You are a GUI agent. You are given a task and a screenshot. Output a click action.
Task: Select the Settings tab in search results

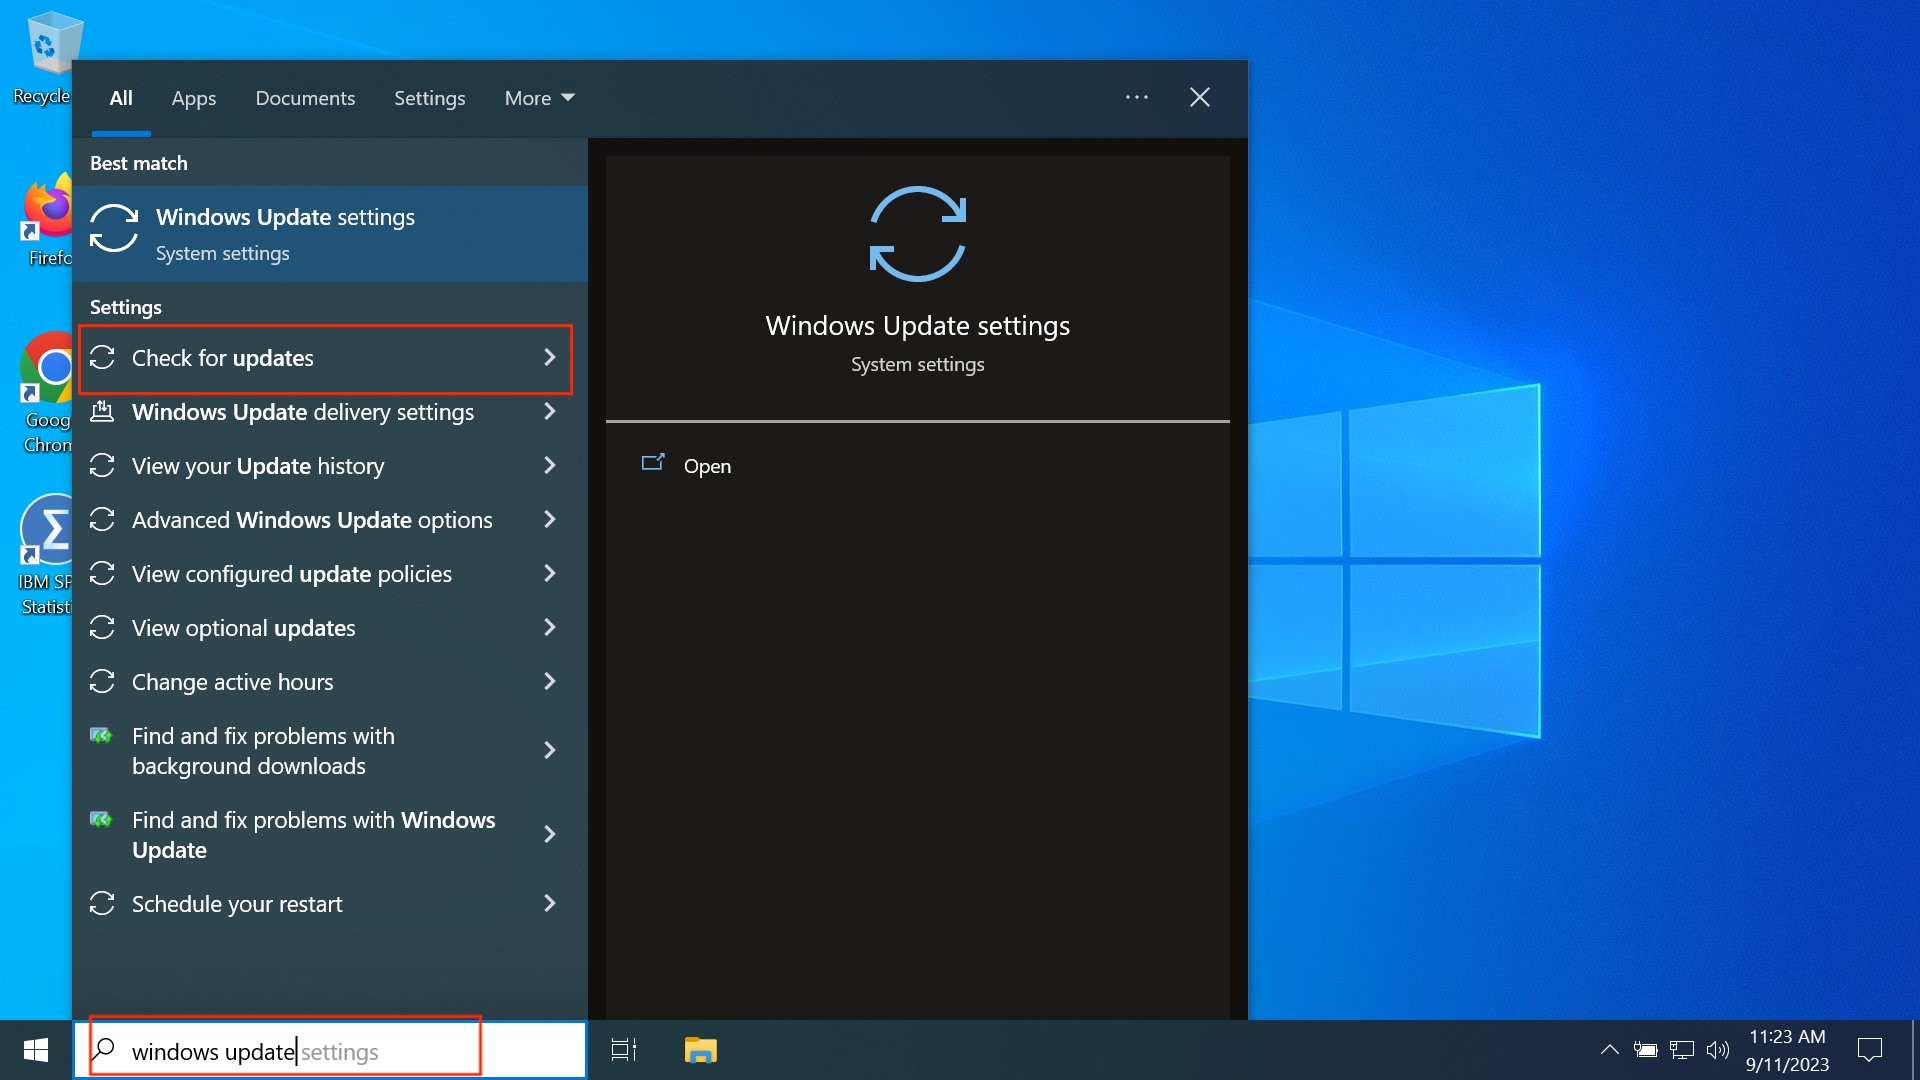[x=430, y=96]
